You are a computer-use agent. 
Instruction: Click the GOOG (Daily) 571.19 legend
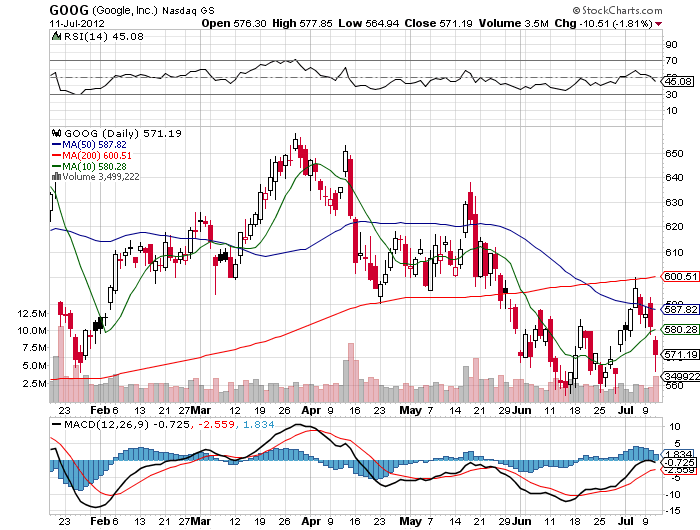coord(123,134)
